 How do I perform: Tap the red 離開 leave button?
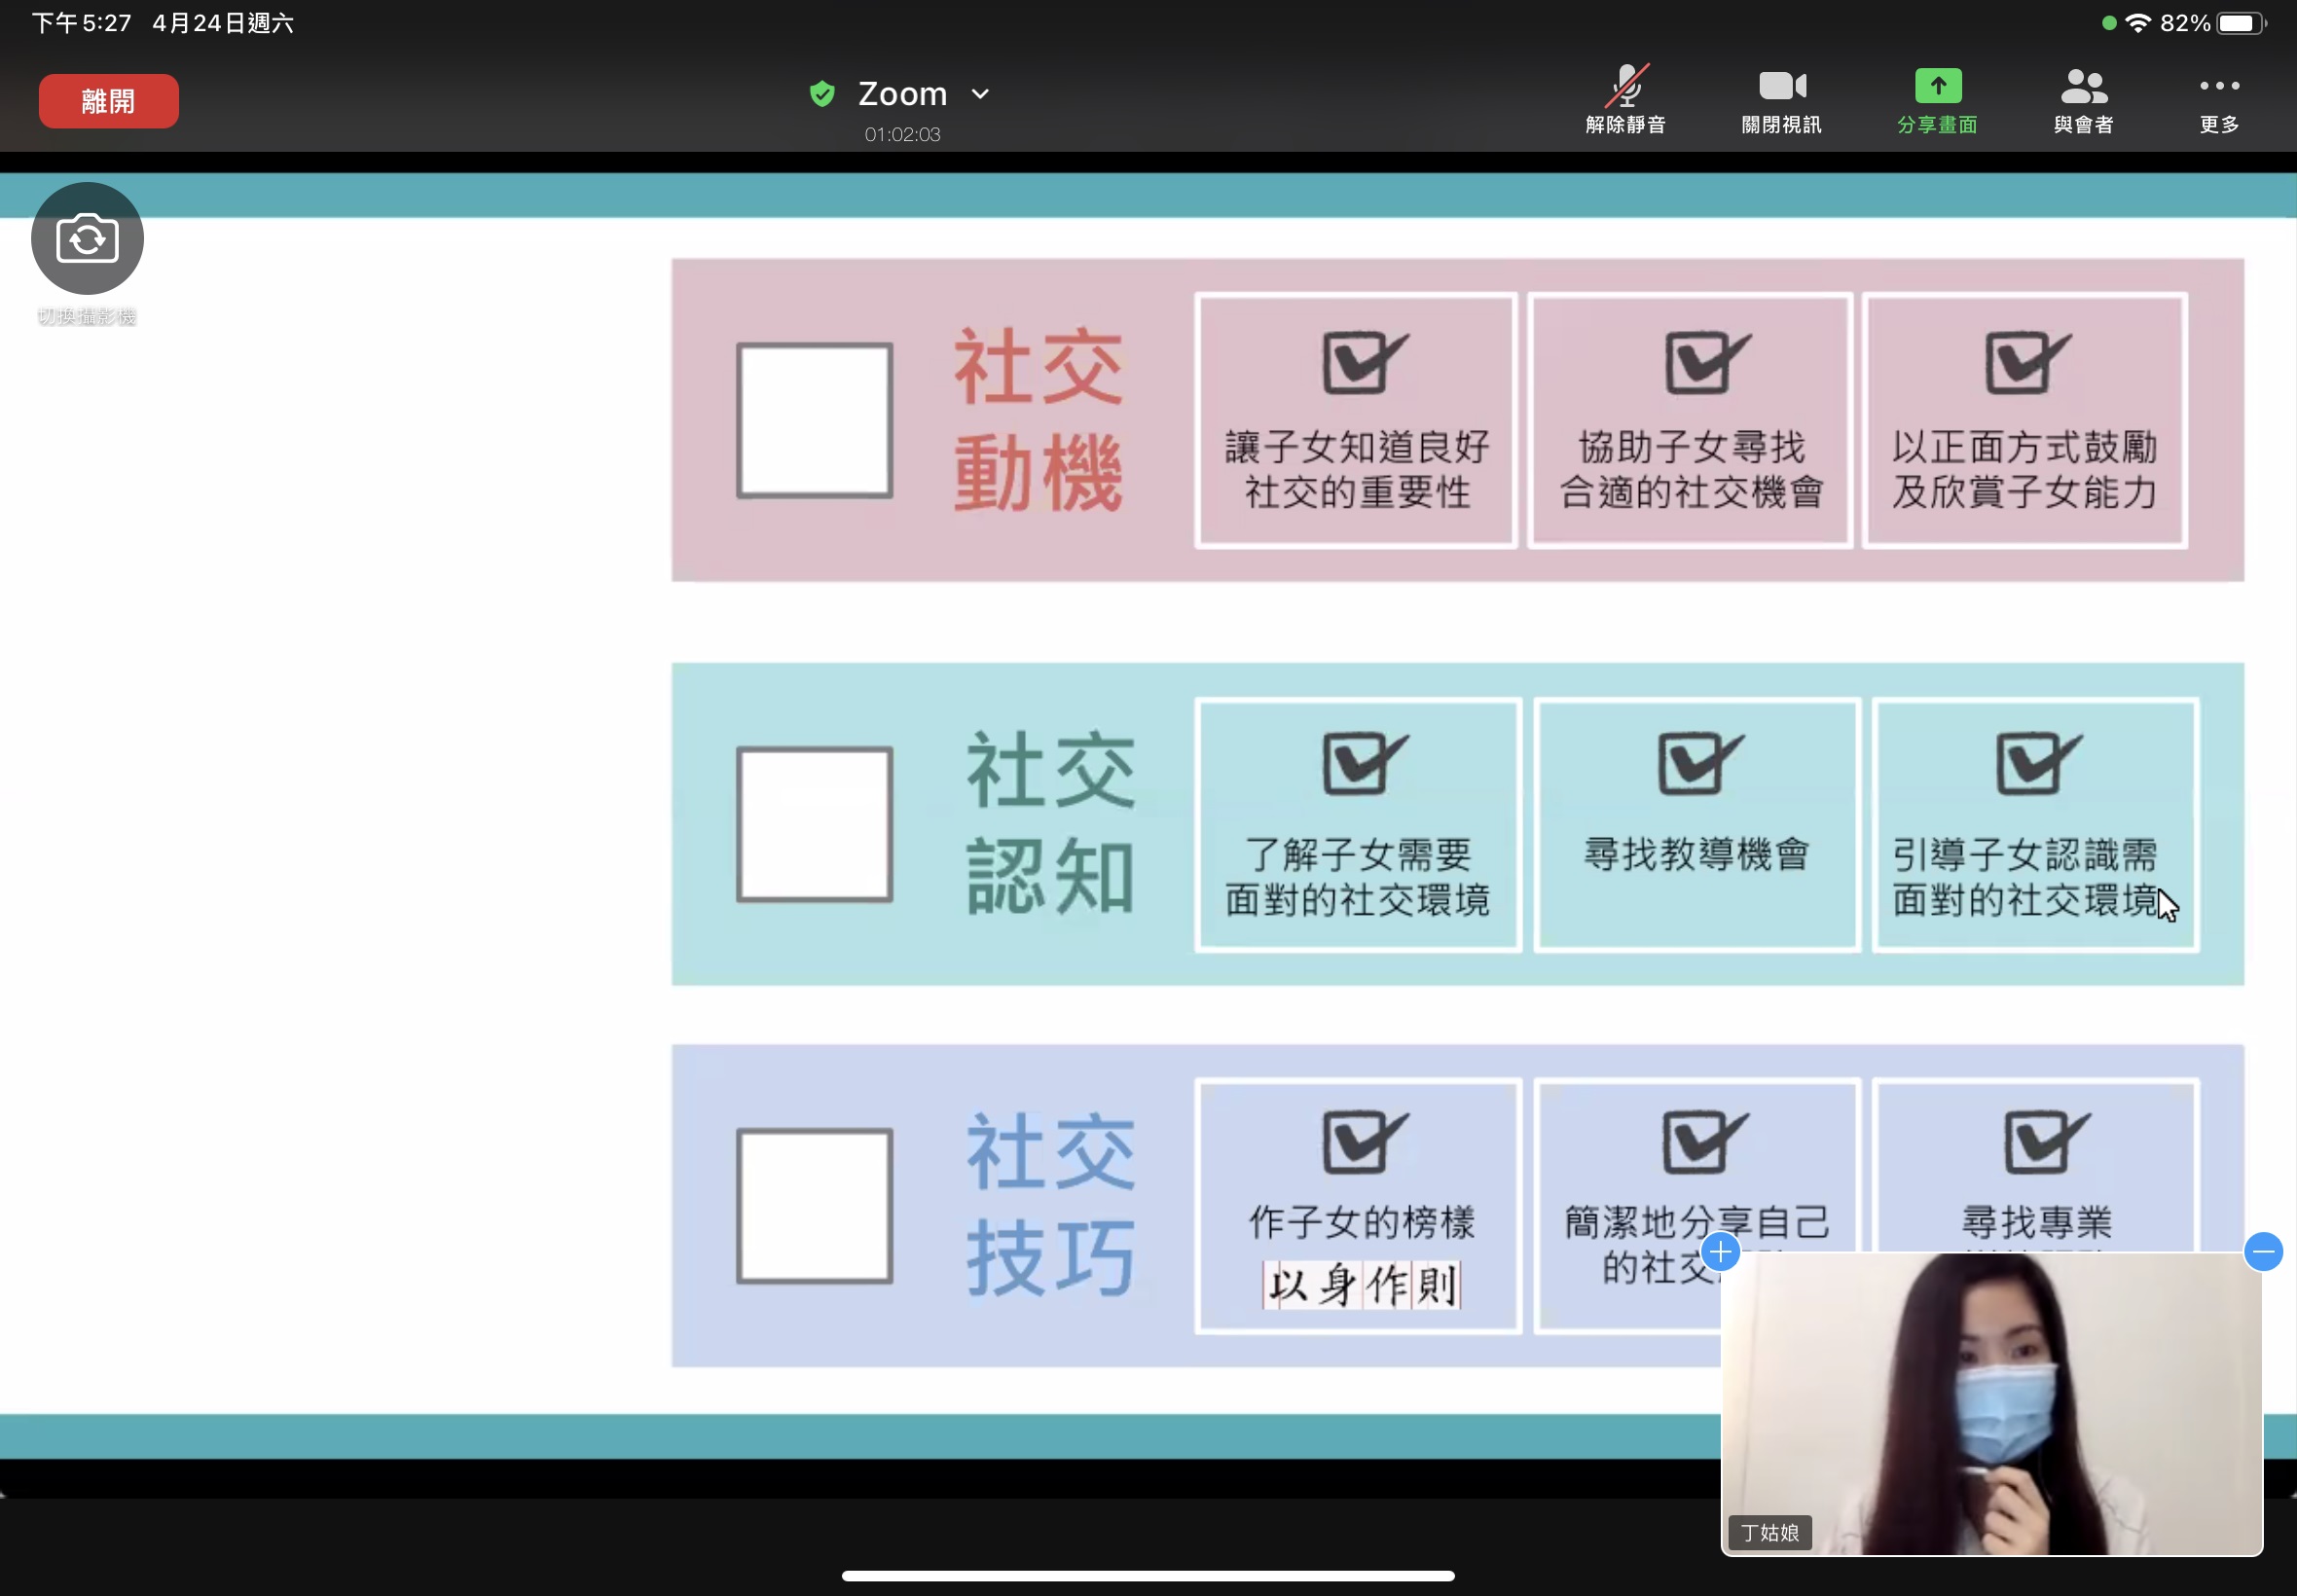click(108, 101)
